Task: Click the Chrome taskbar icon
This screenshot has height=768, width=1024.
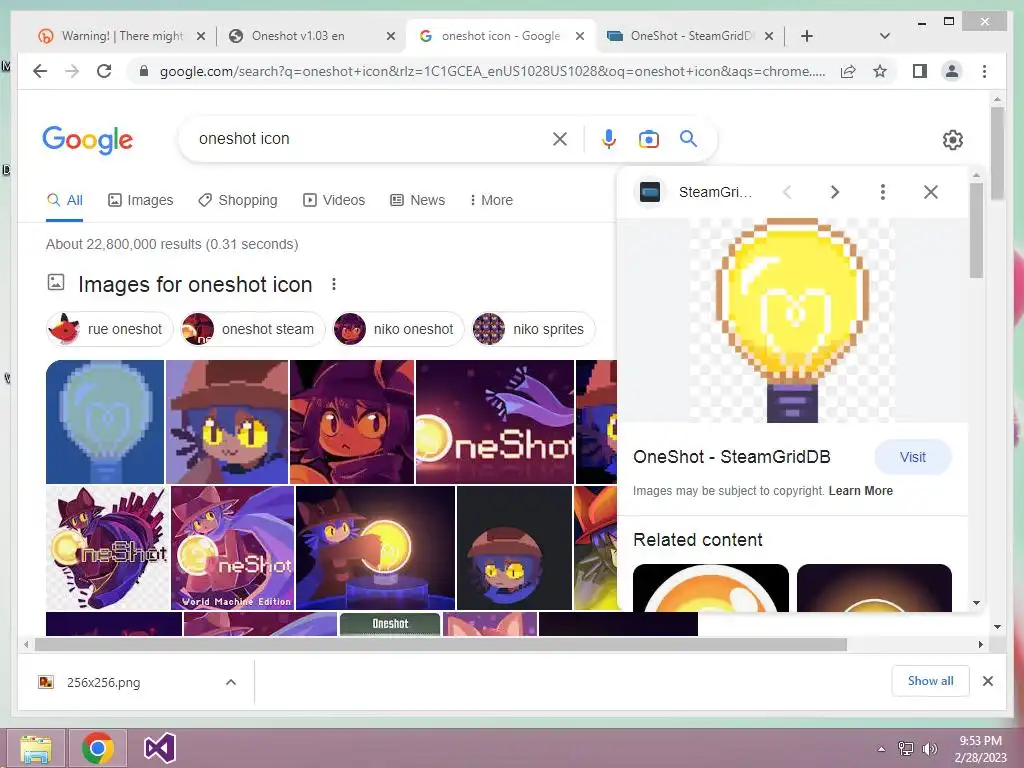Action: tap(97, 748)
